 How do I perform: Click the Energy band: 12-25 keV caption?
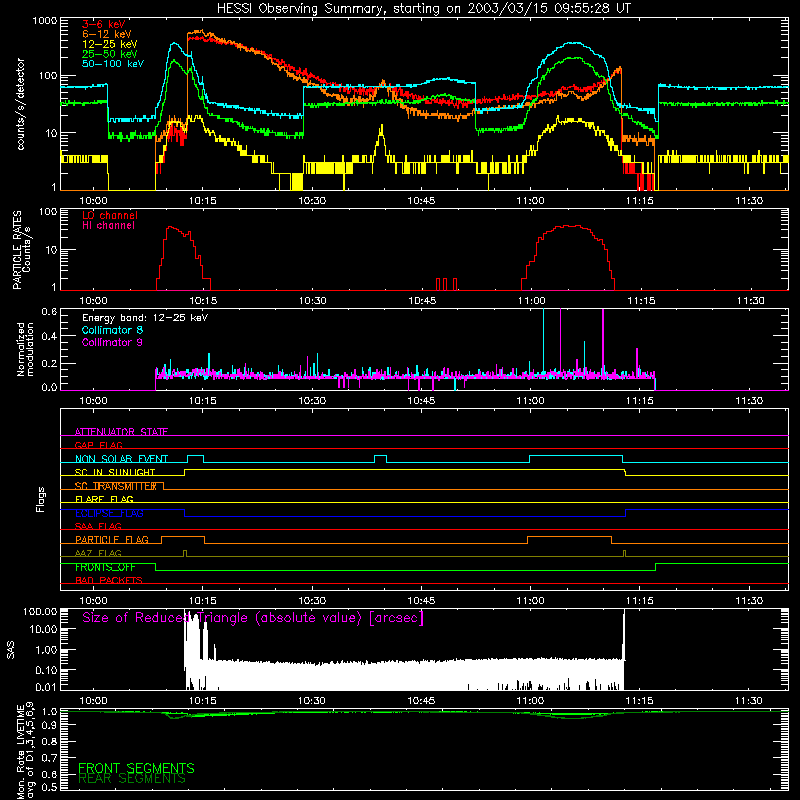point(145,318)
